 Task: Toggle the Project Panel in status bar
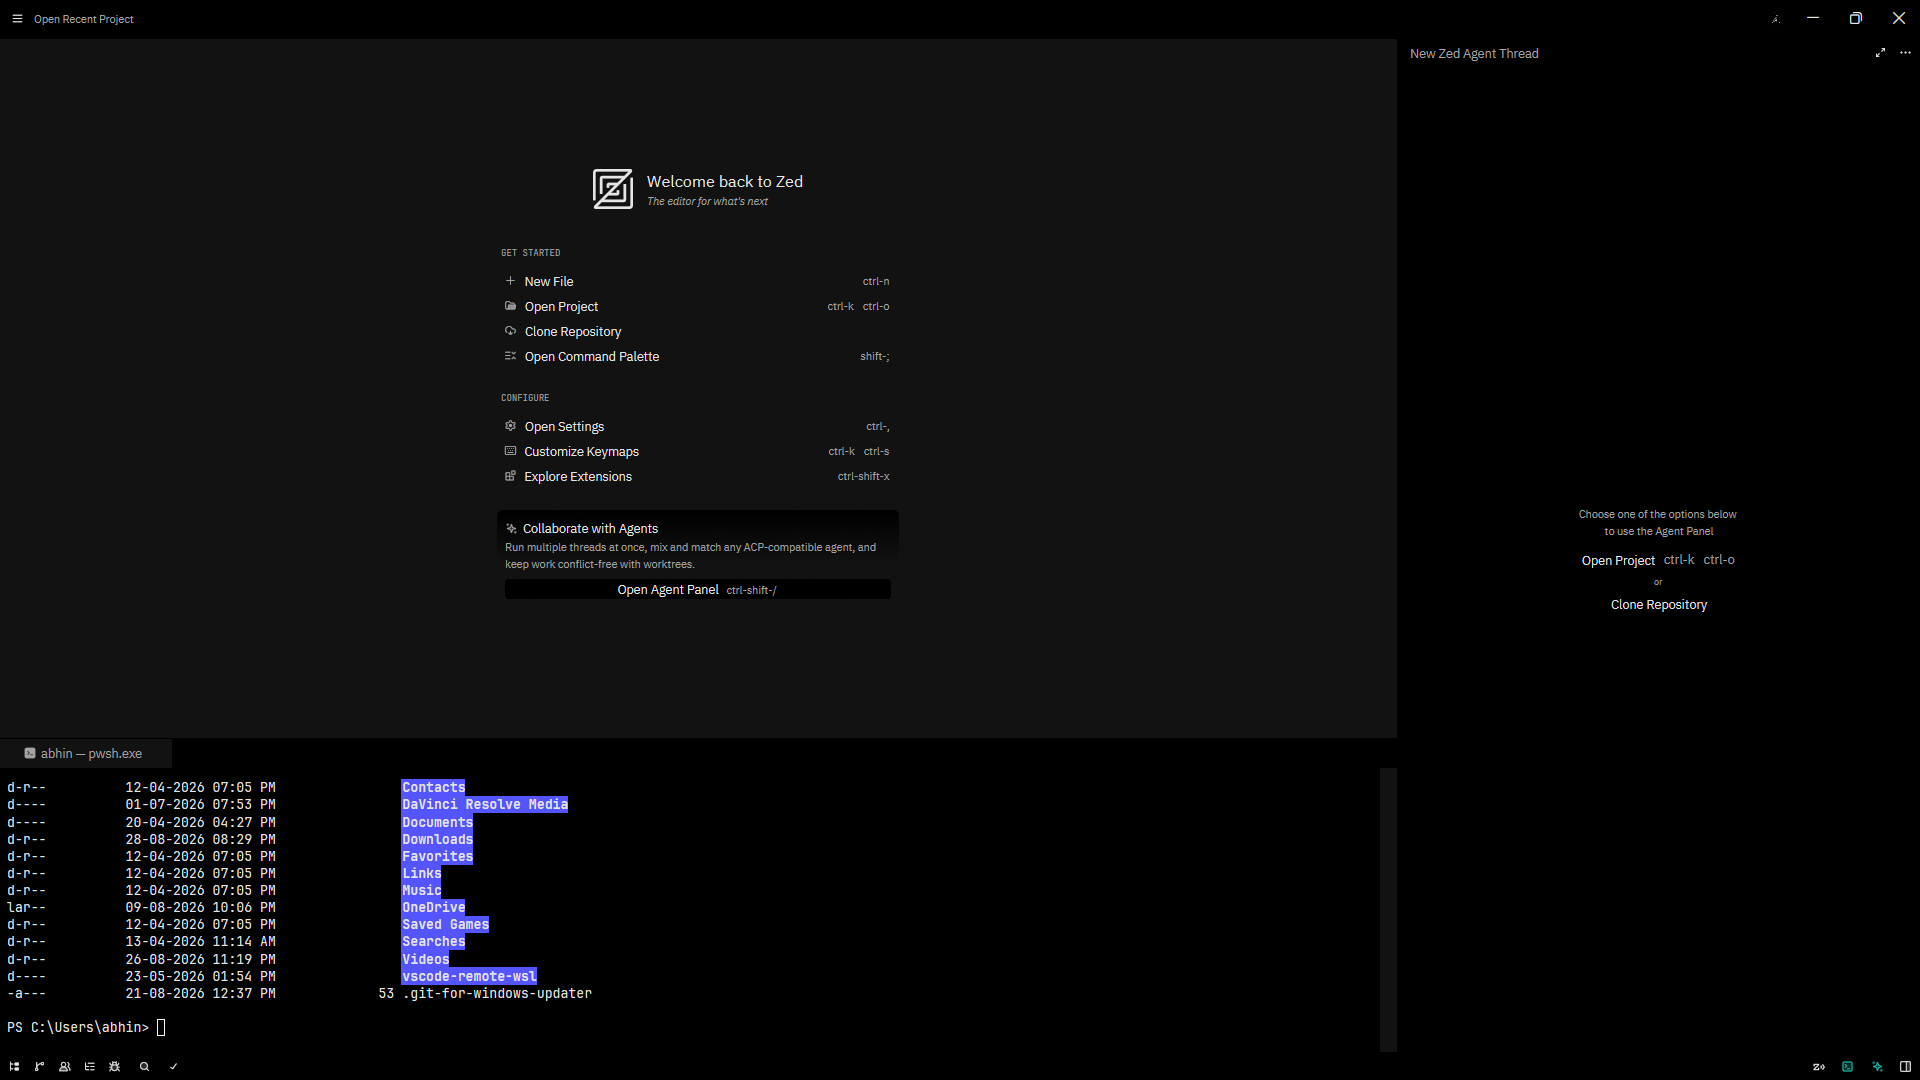point(14,1067)
